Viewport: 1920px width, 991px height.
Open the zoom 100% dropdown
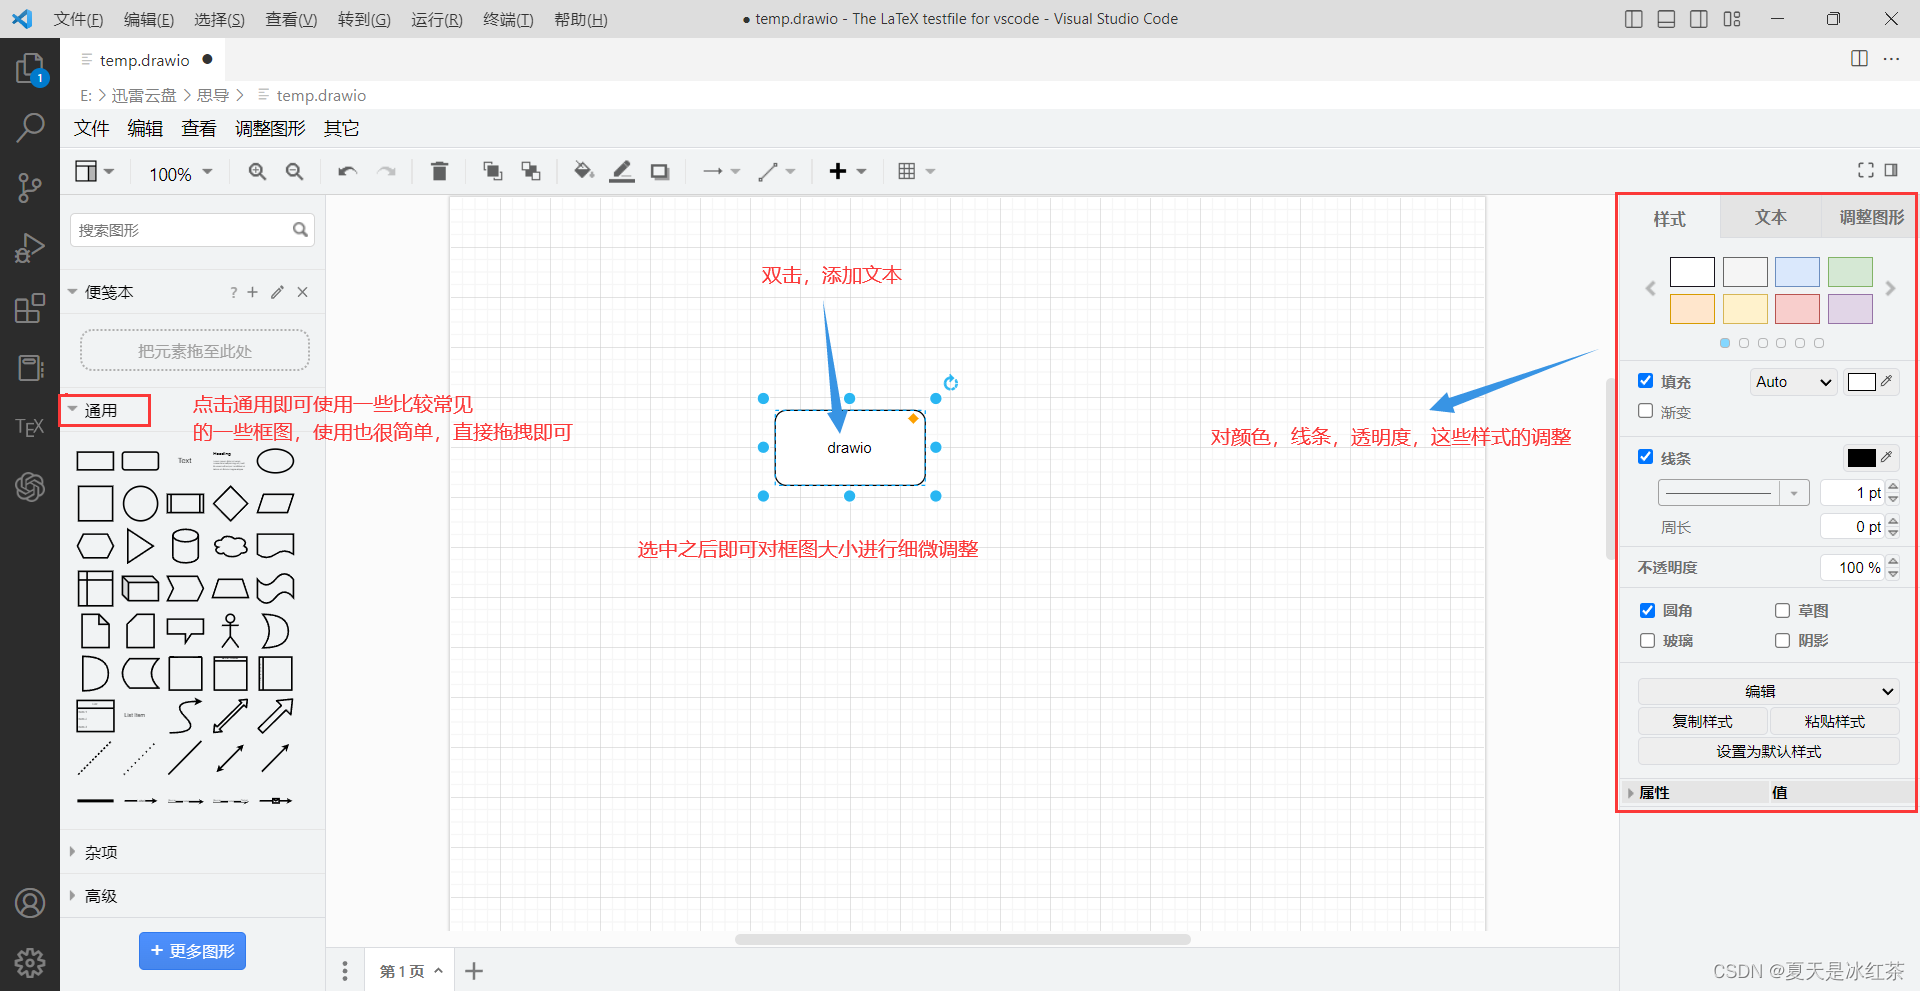[x=181, y=173]
